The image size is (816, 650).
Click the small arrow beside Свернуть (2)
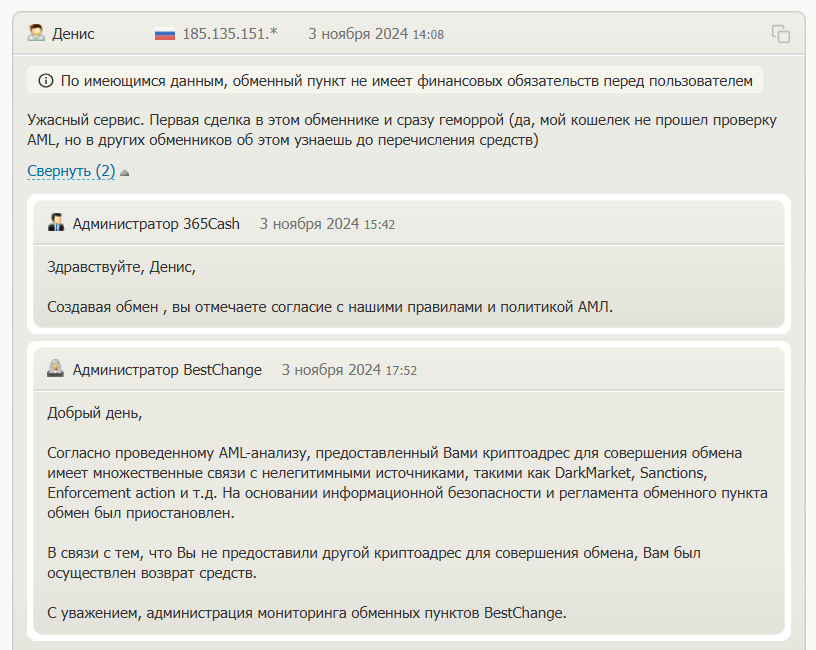click(x=125, y=172)
